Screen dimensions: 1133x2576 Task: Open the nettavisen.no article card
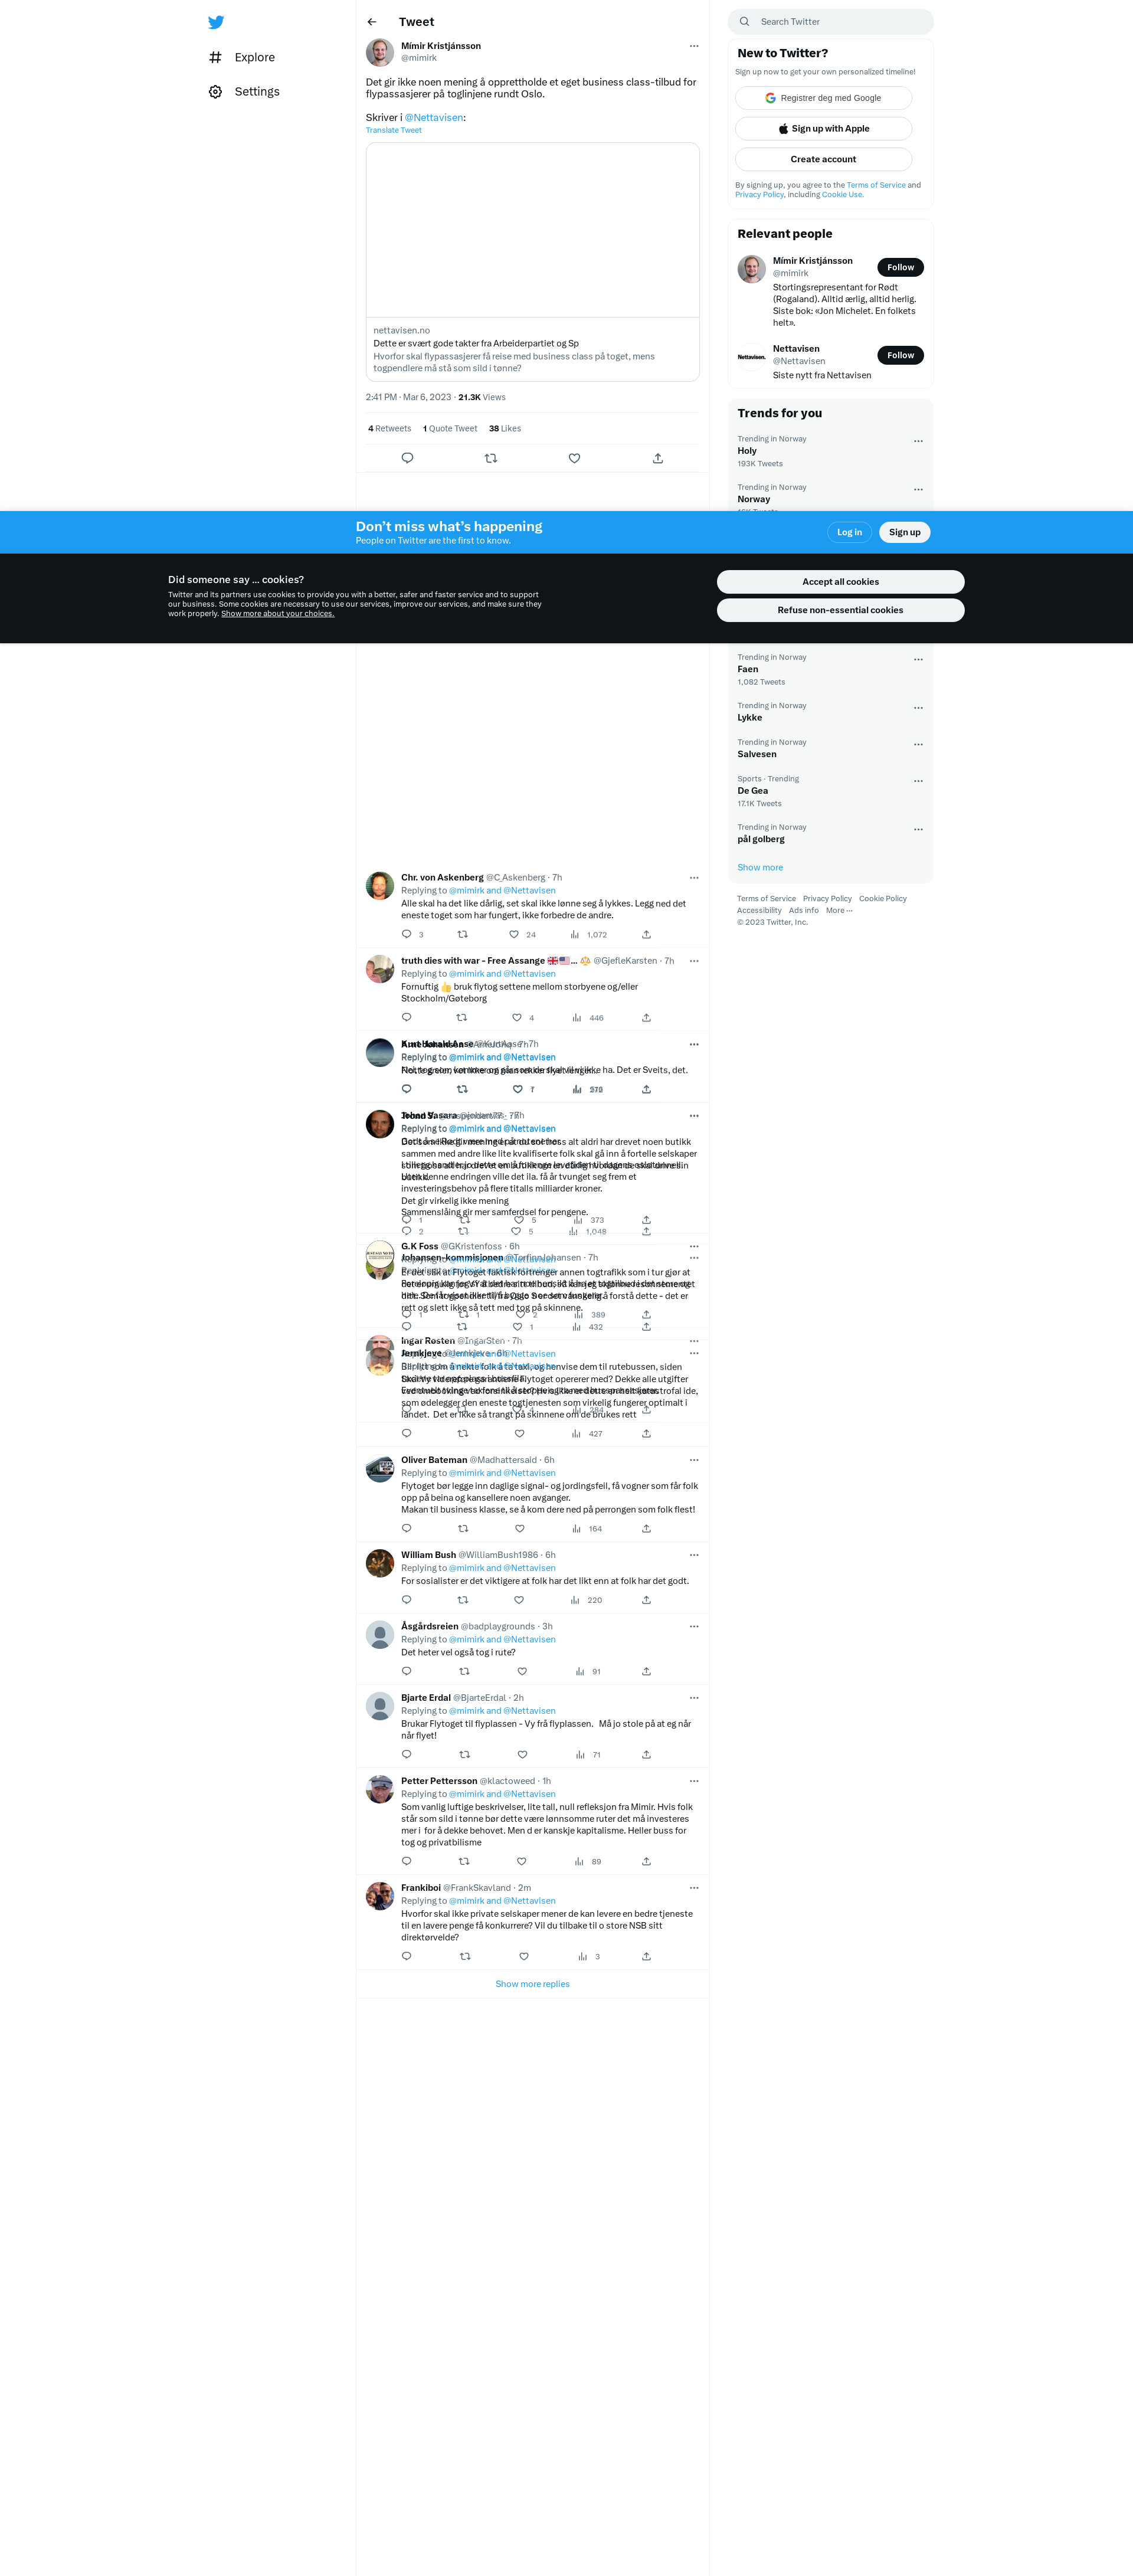tap(532, 262)
